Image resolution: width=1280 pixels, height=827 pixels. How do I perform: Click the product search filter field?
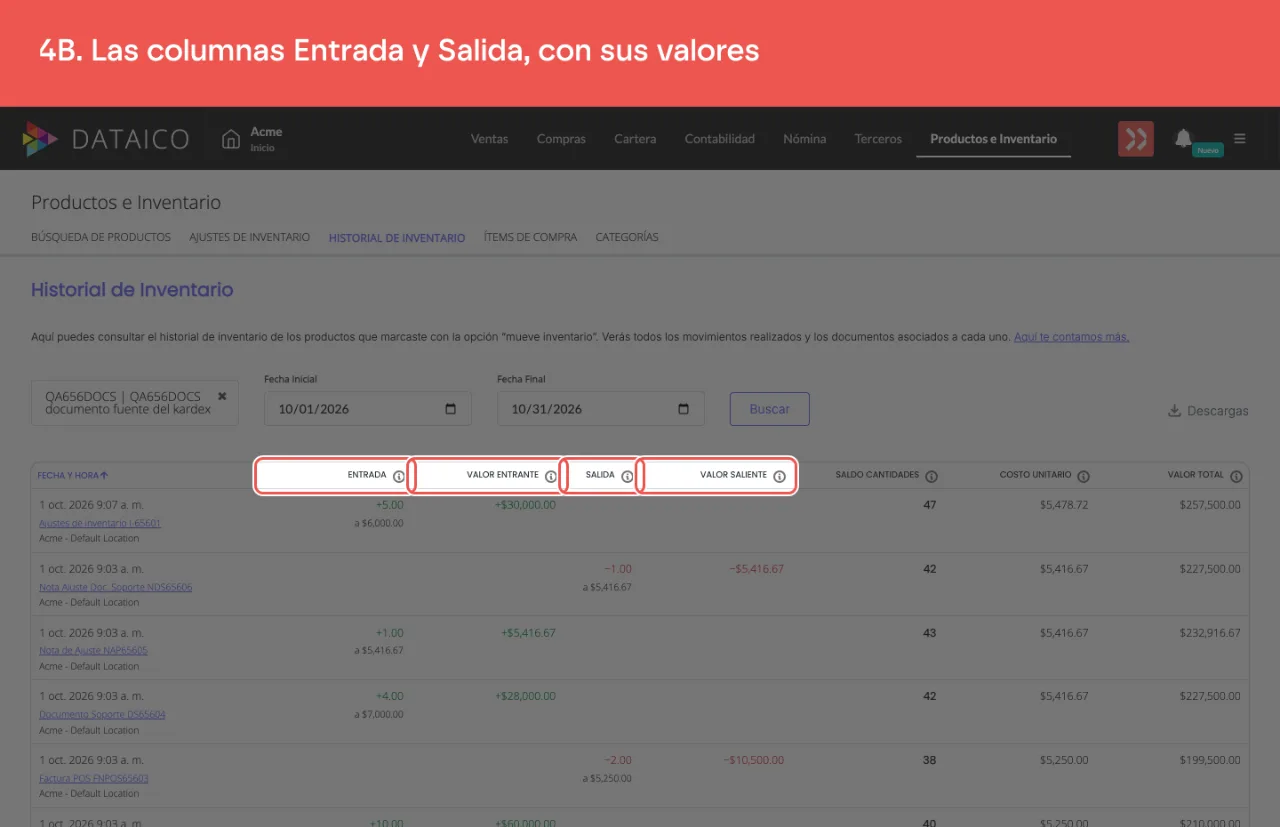135,403
